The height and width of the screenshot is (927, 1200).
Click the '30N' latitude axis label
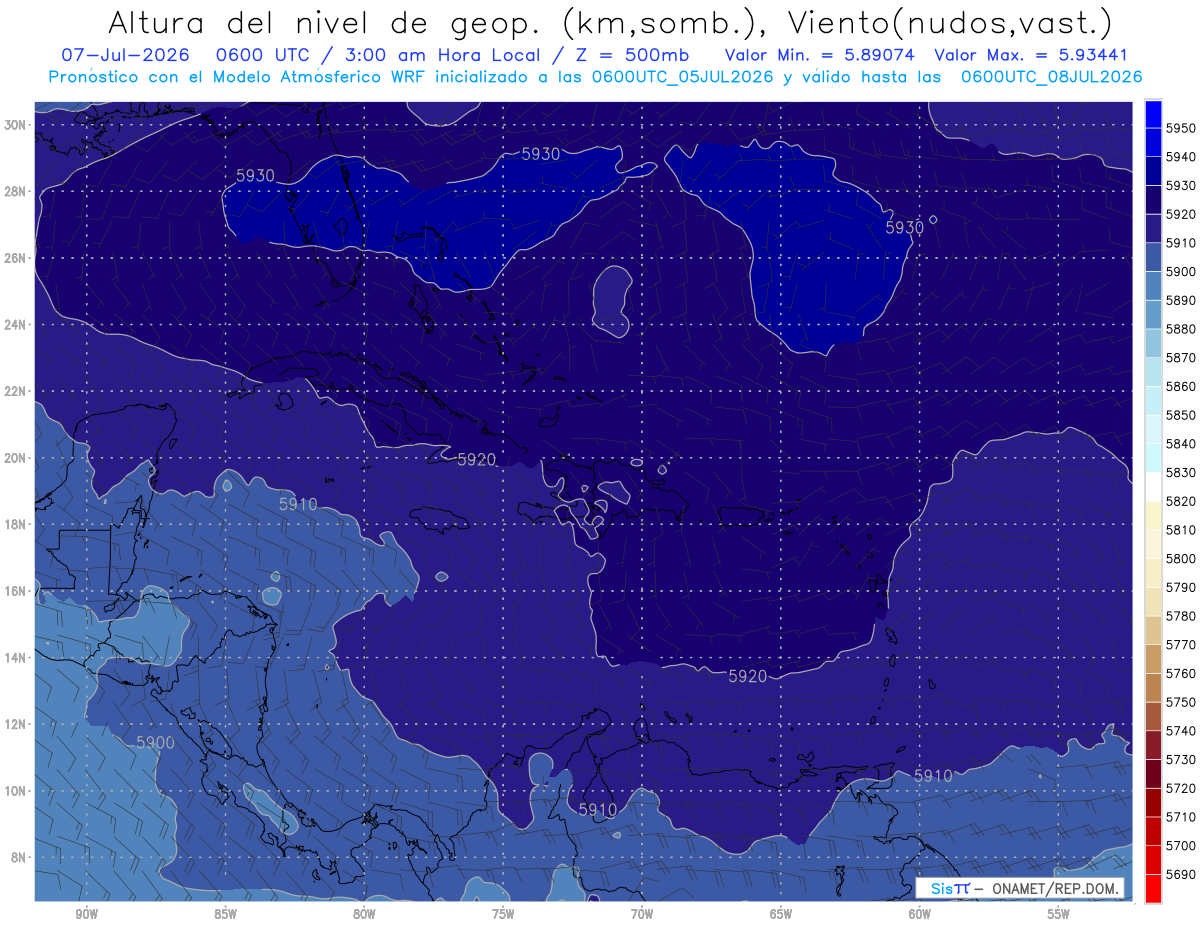[x=15, y=125]
